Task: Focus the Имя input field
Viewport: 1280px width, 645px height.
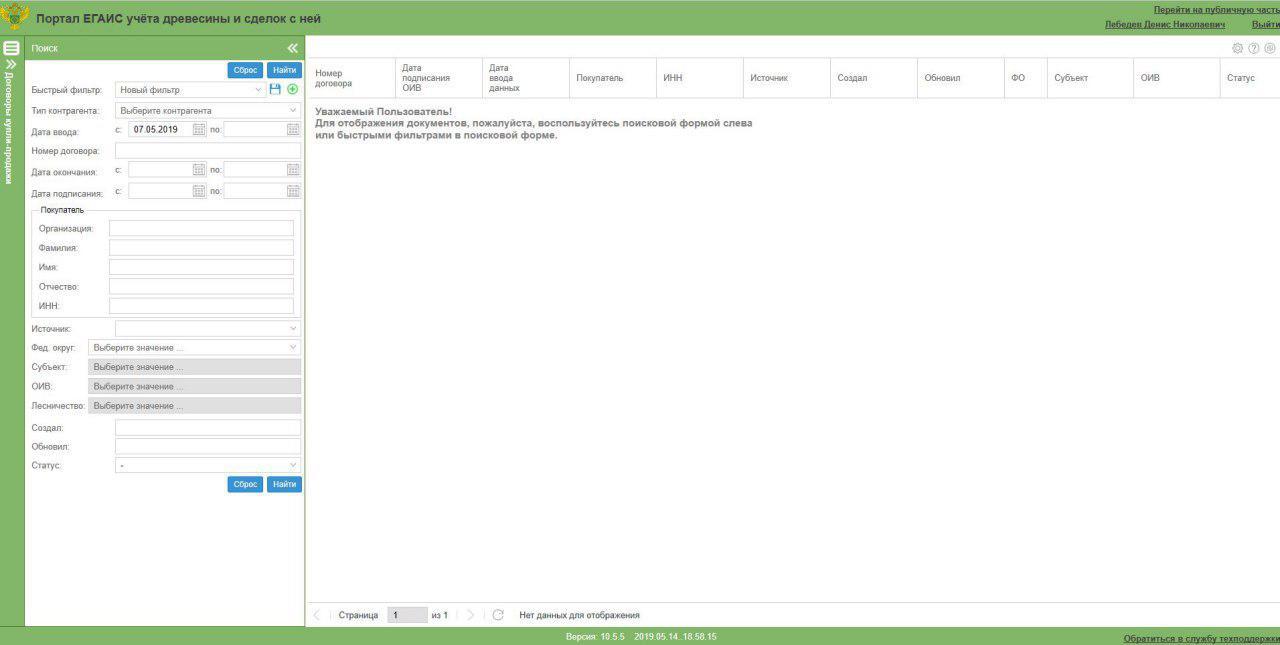Action: 201,267
